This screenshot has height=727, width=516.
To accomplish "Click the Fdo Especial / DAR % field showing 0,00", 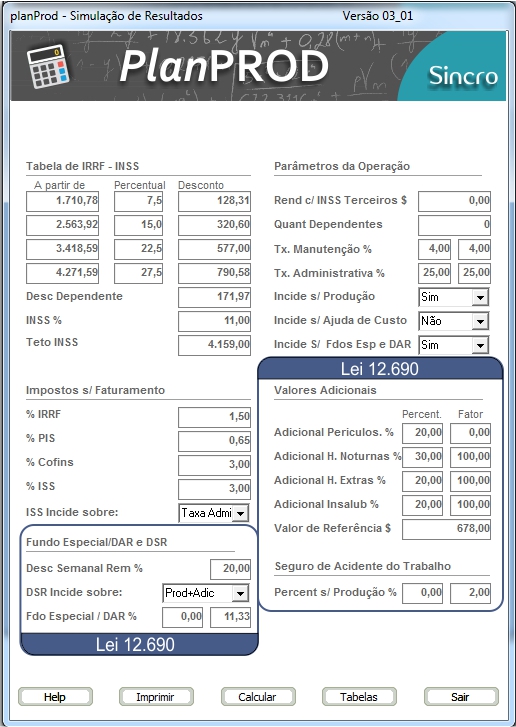I will [183, 617].
